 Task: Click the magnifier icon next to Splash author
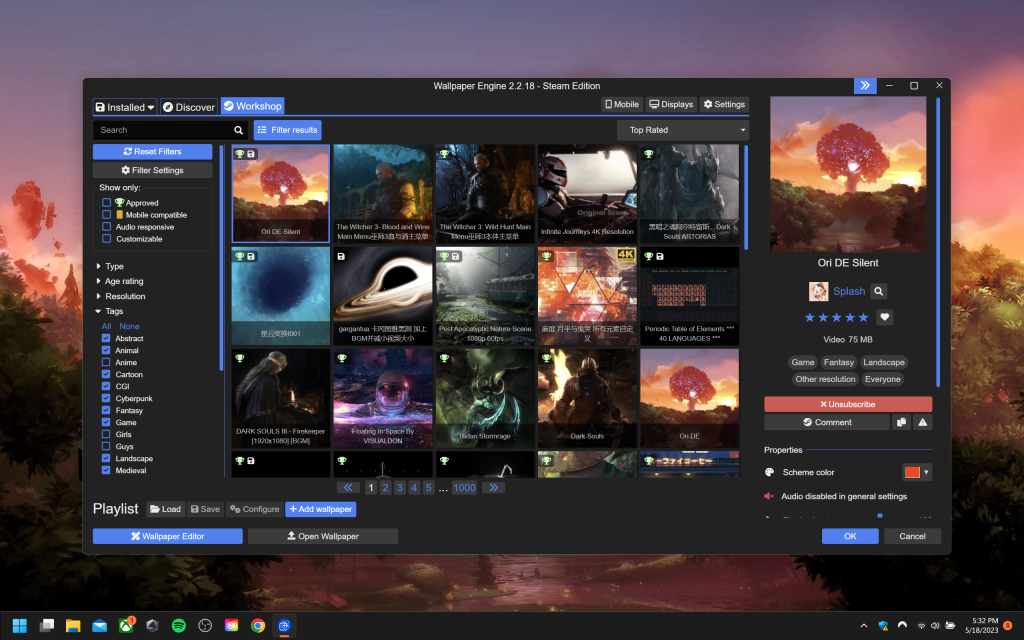point(878,291)
